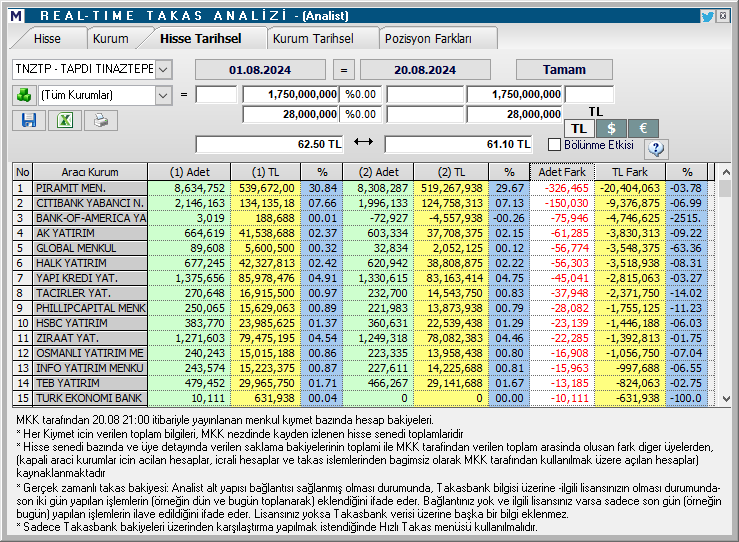Click the No column header

pos(23,172)
